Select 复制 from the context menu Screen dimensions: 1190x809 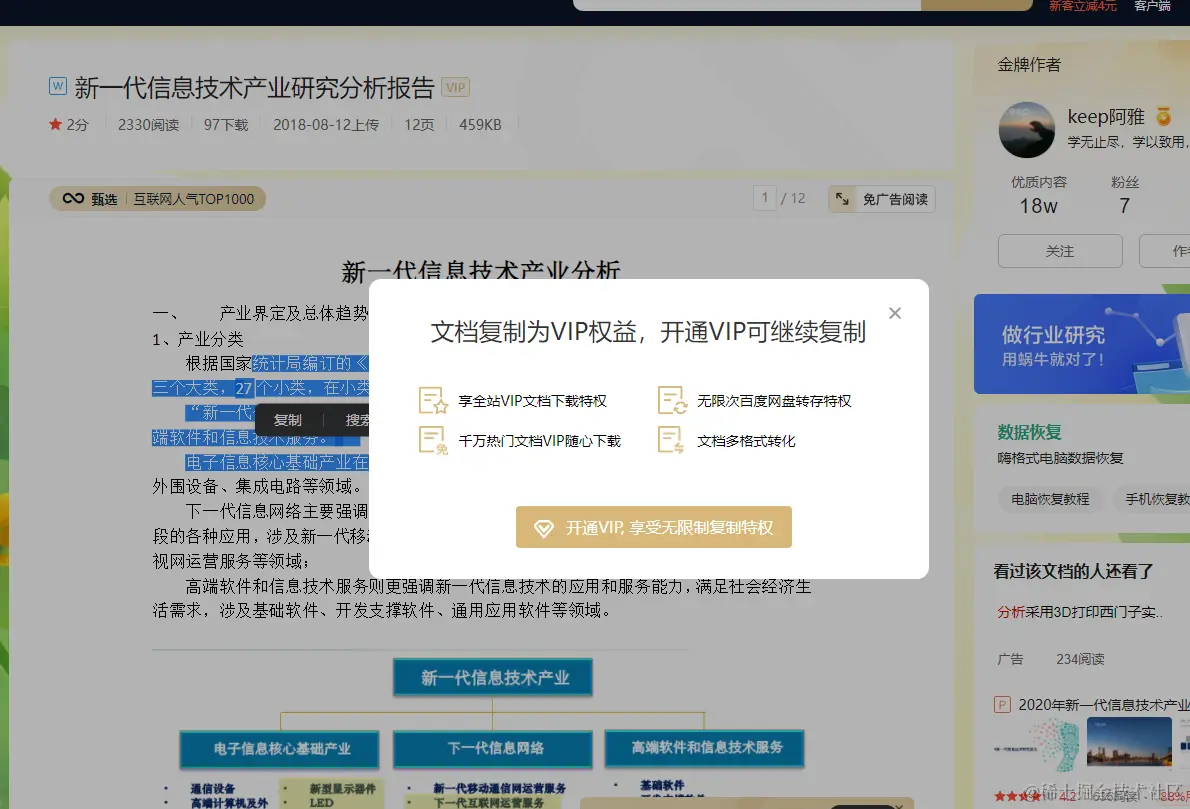(287, 419)
